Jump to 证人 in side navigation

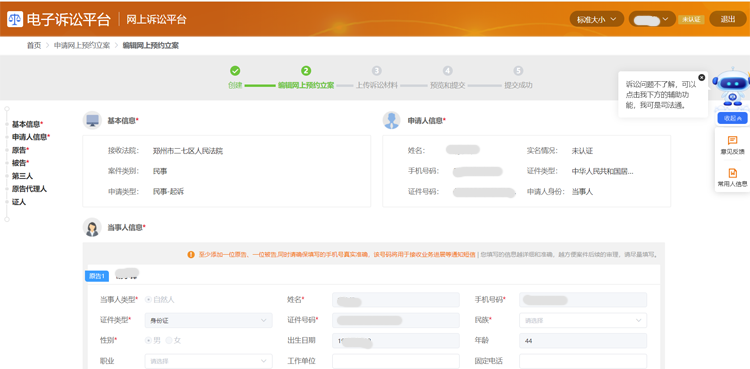[x=19, y=202]
